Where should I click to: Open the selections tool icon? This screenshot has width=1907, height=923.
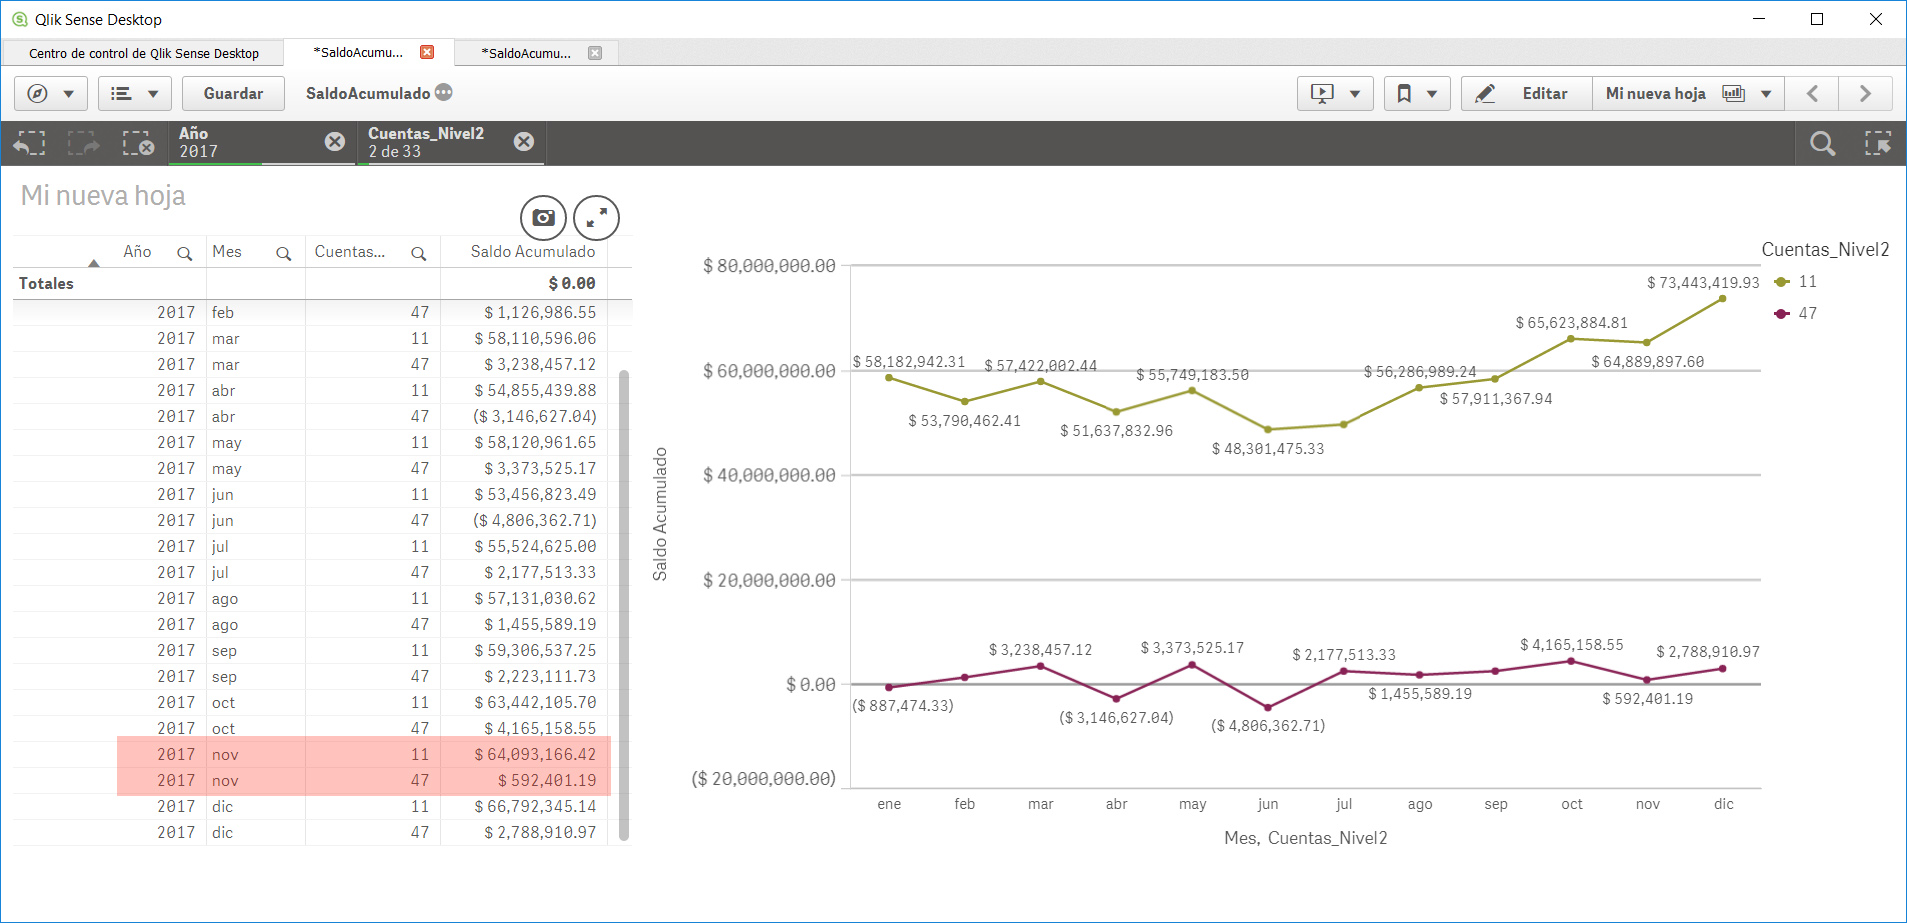(1877, 143)
